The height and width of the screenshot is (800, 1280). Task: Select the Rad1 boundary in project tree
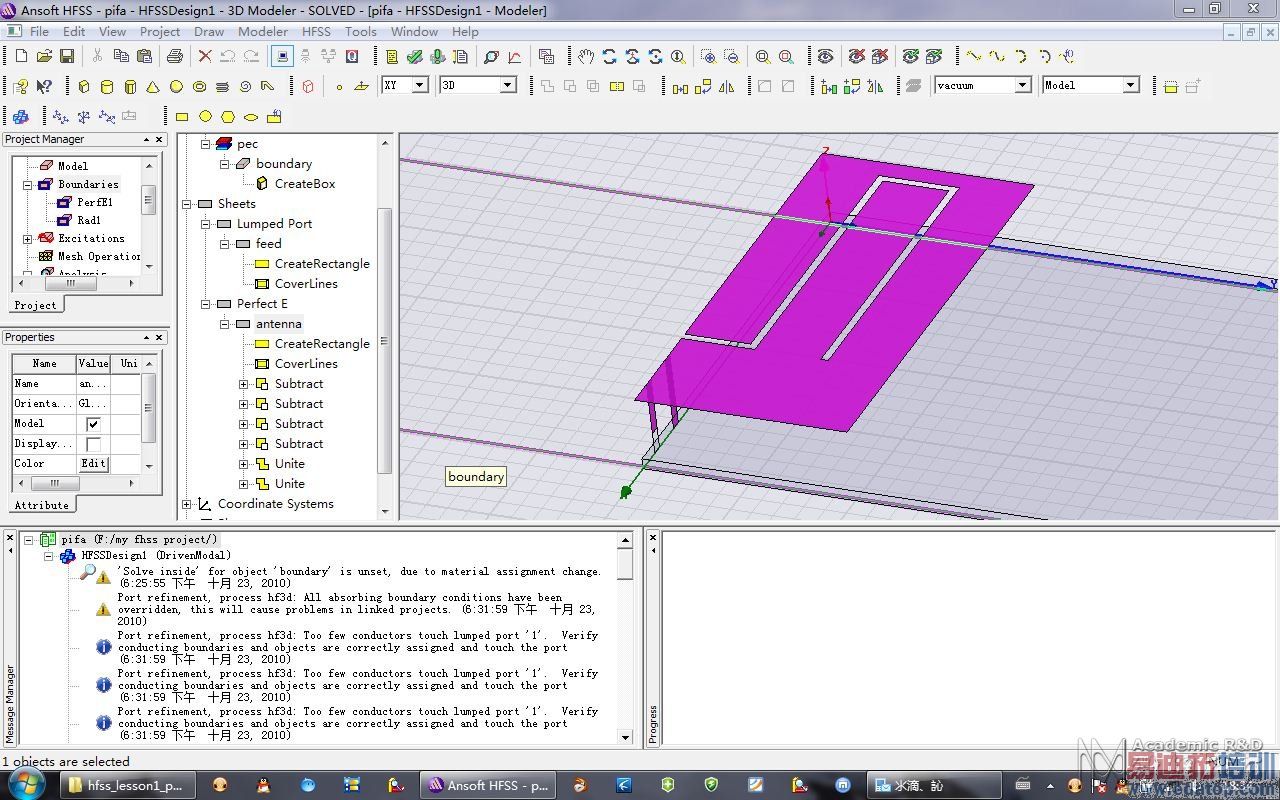[x=88, y=220]
